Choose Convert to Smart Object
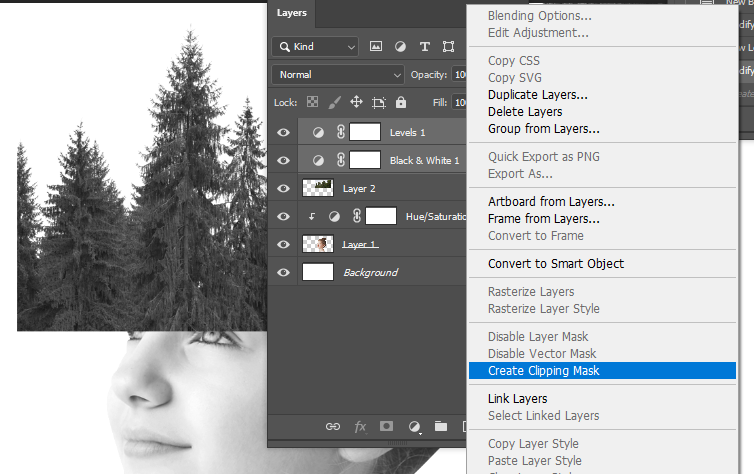Image resolution: width=754 pixels, height=474 pixels. (x=556, y=263)
